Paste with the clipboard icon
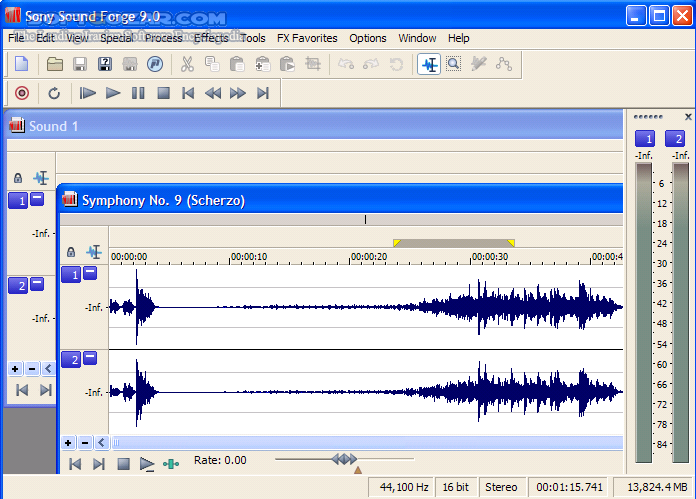 pos(237,64)
